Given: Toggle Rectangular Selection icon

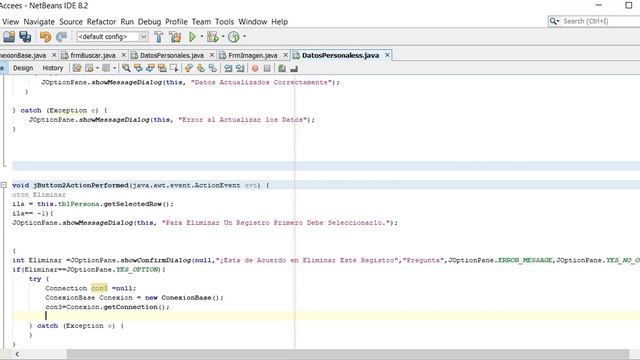Looking at the screenshot, I should 174,68.
